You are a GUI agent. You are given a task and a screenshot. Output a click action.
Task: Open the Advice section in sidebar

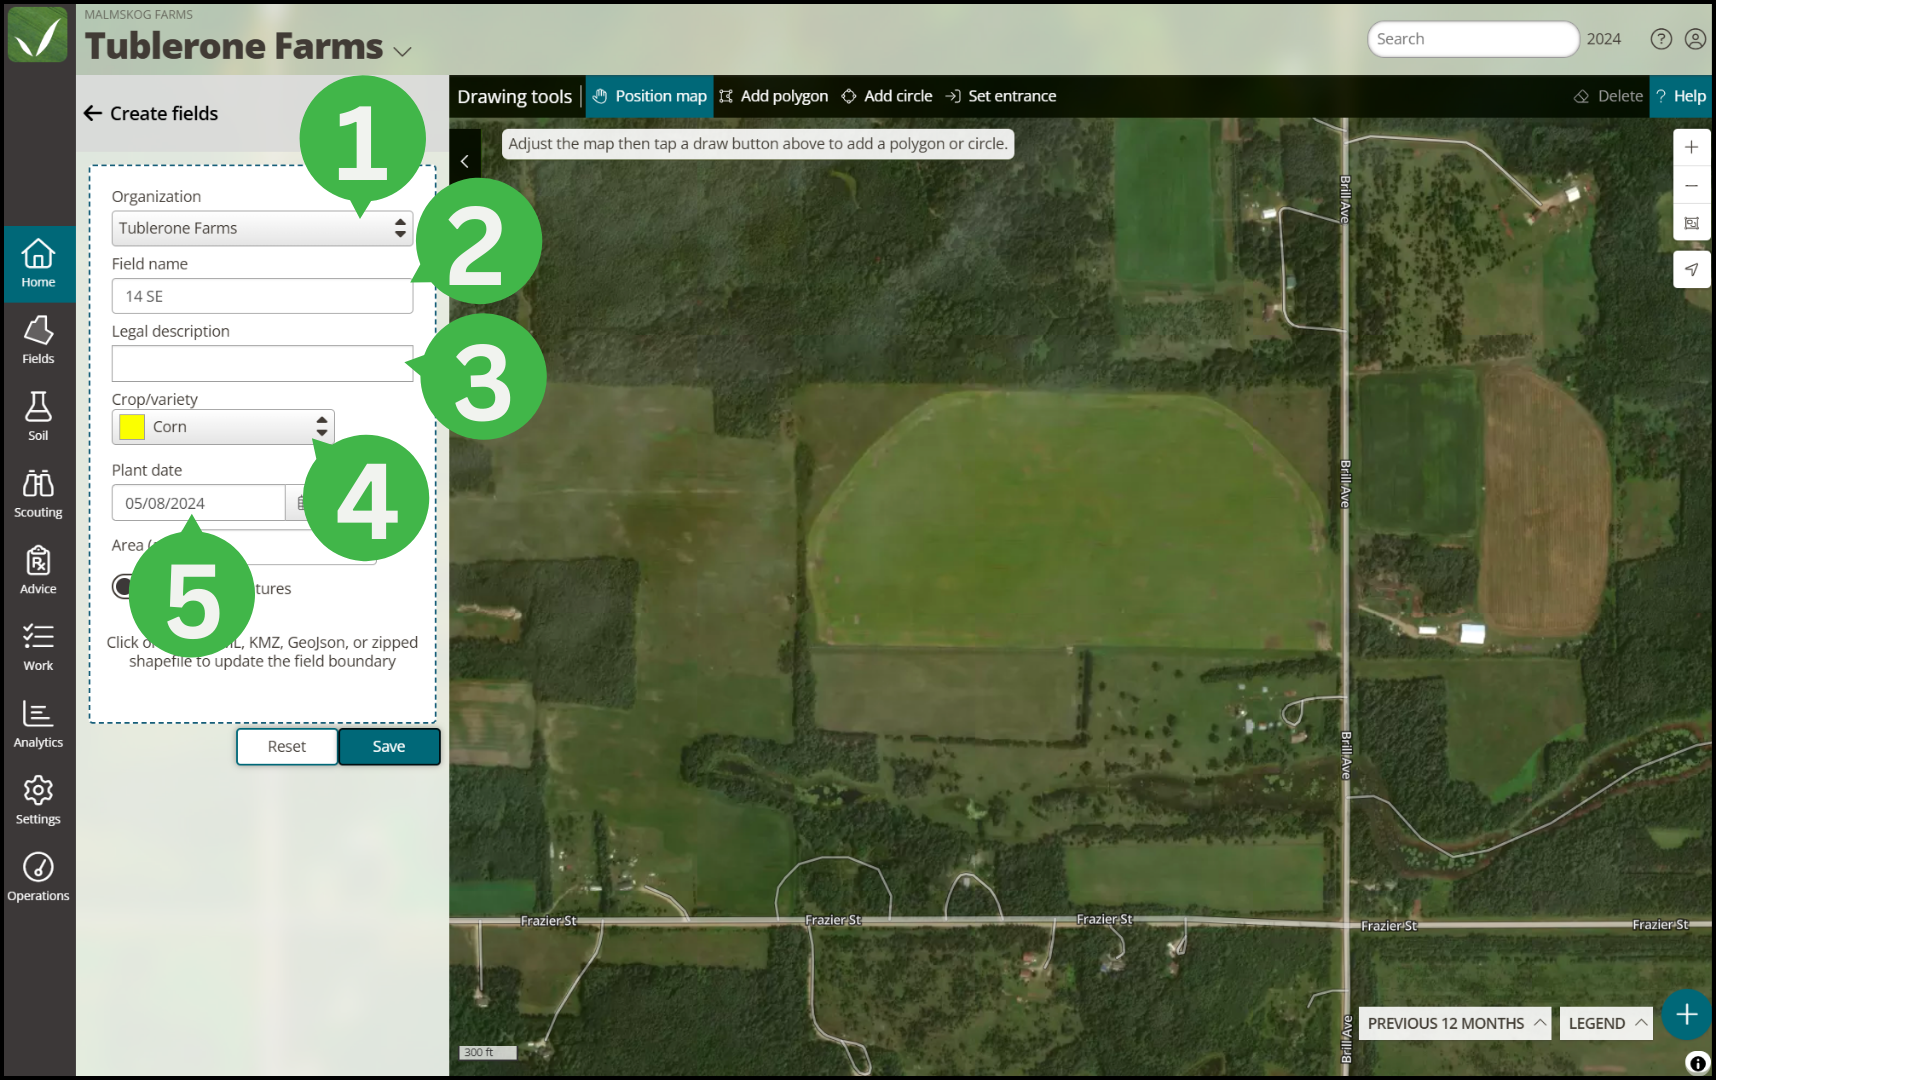(38, 571)
